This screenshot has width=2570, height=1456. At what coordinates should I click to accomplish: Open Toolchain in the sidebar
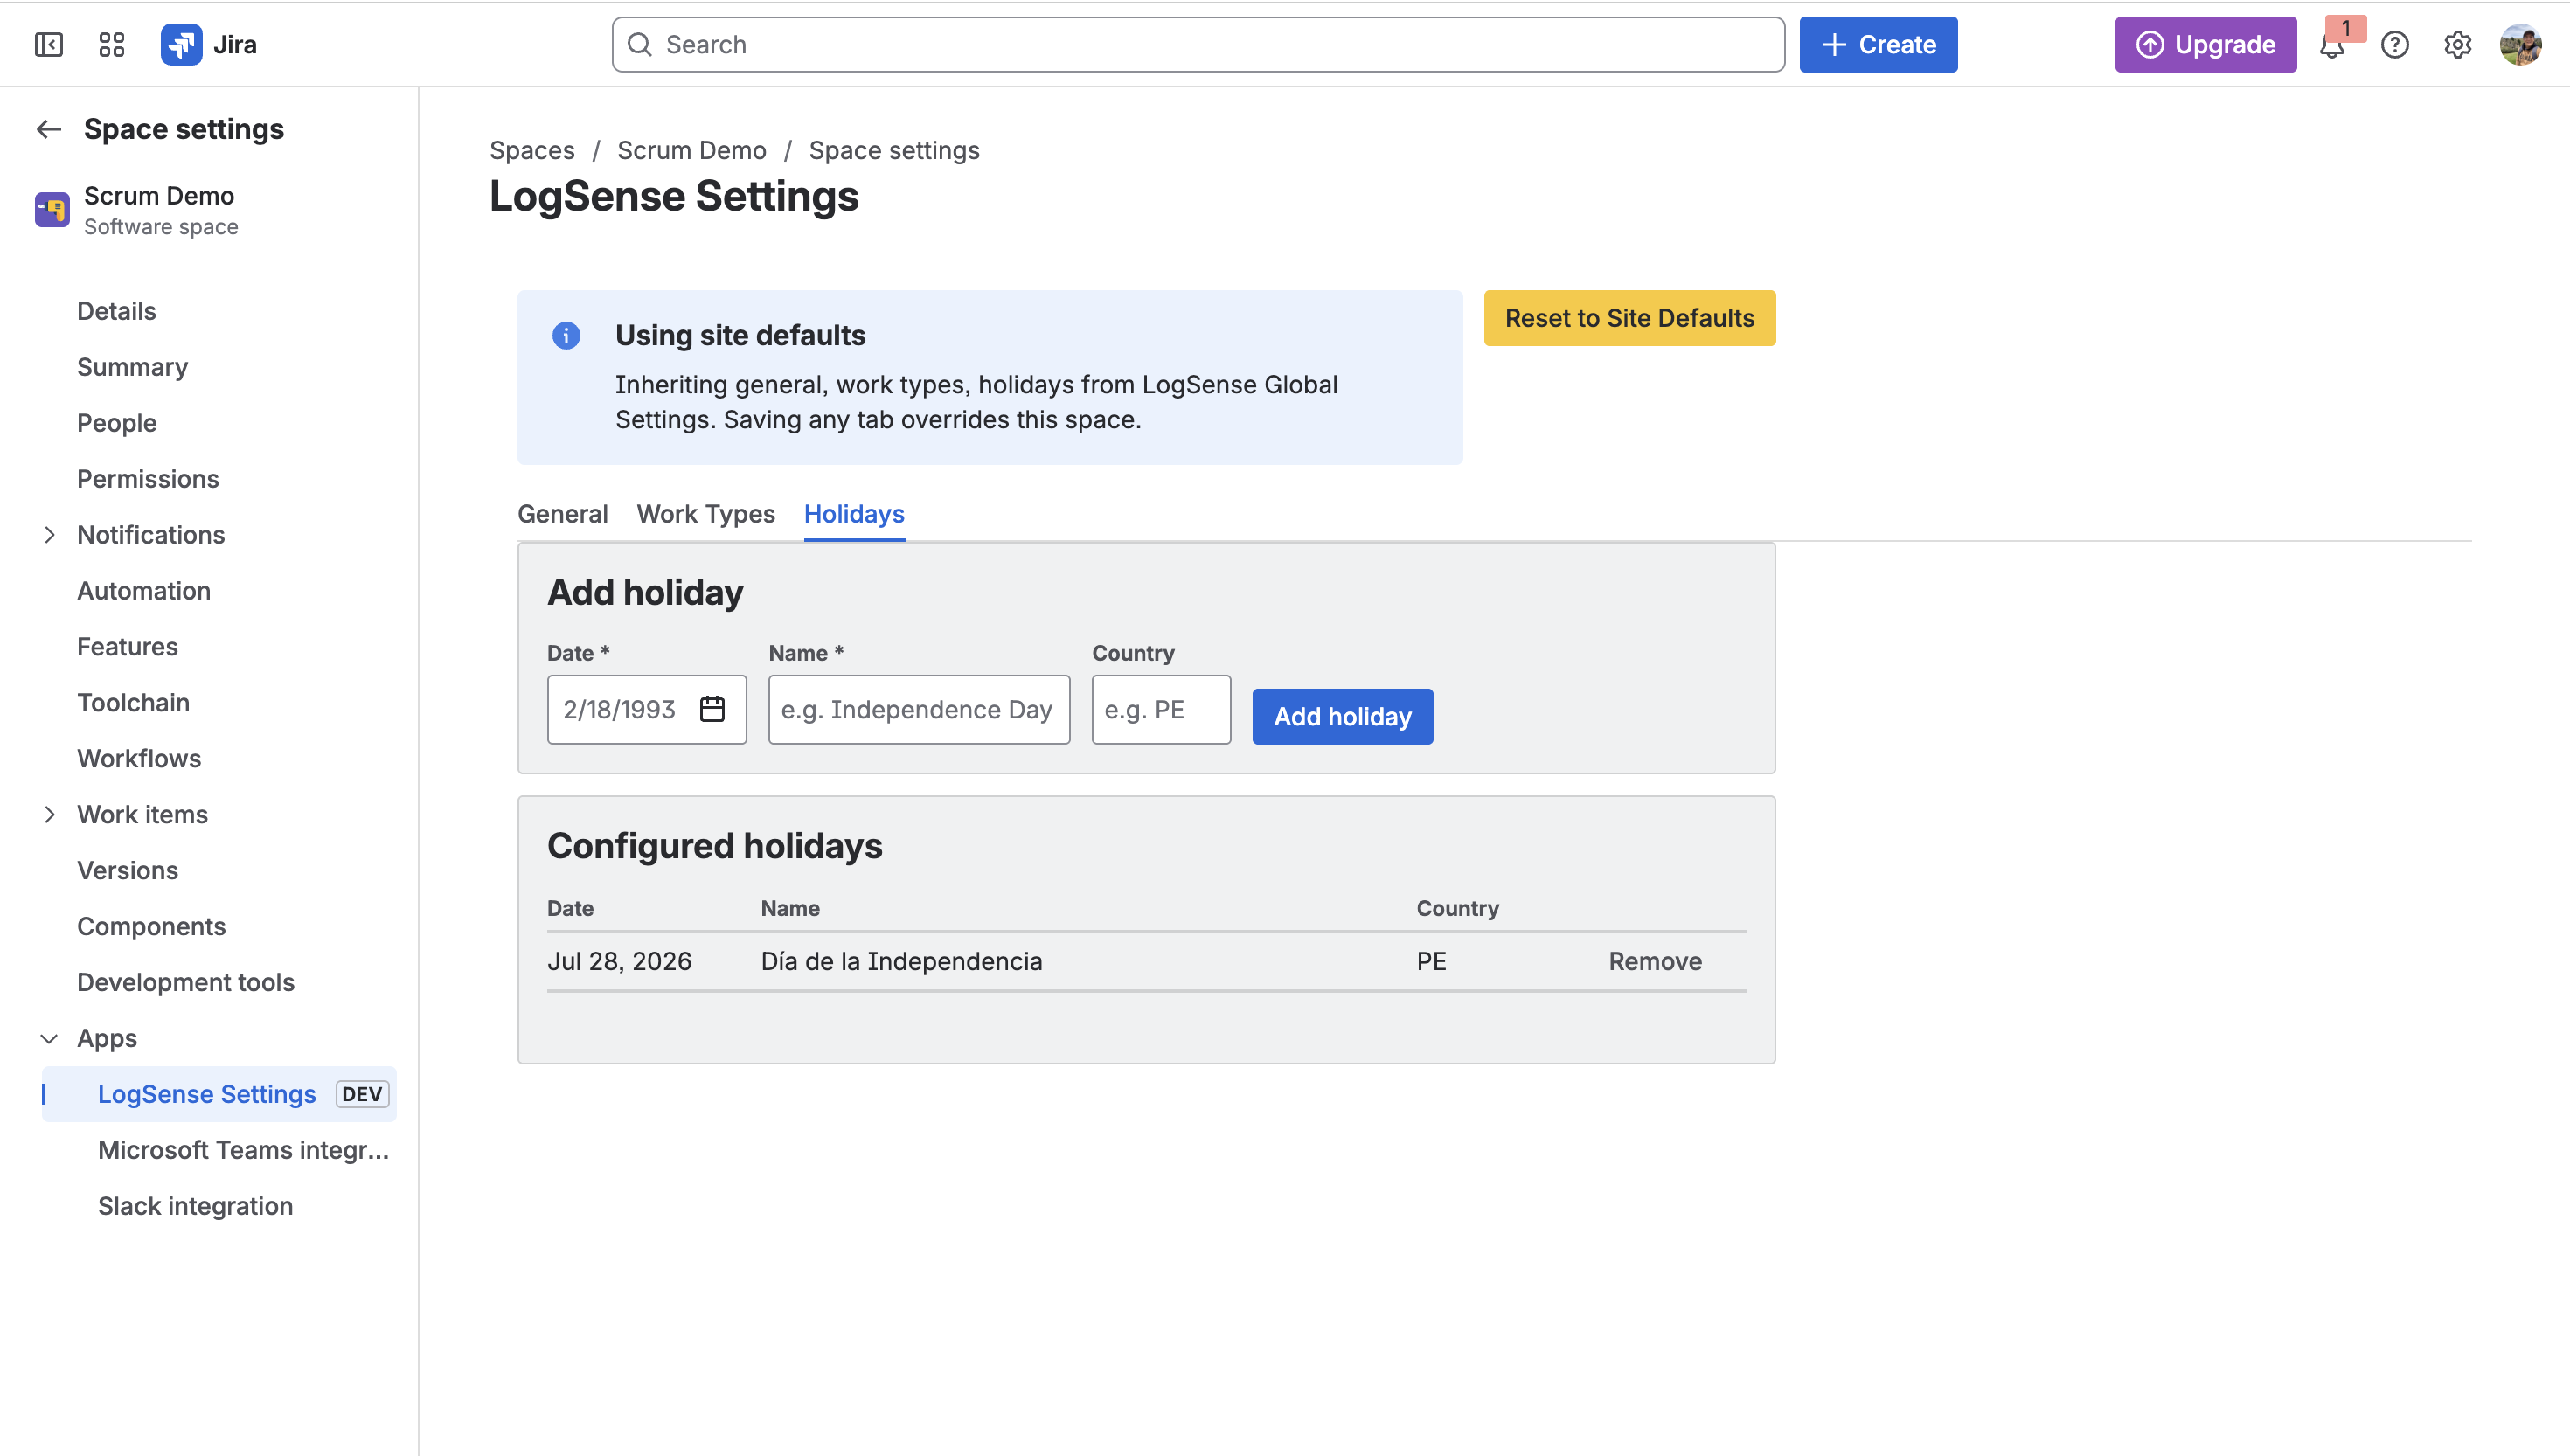tap(133, 703)
